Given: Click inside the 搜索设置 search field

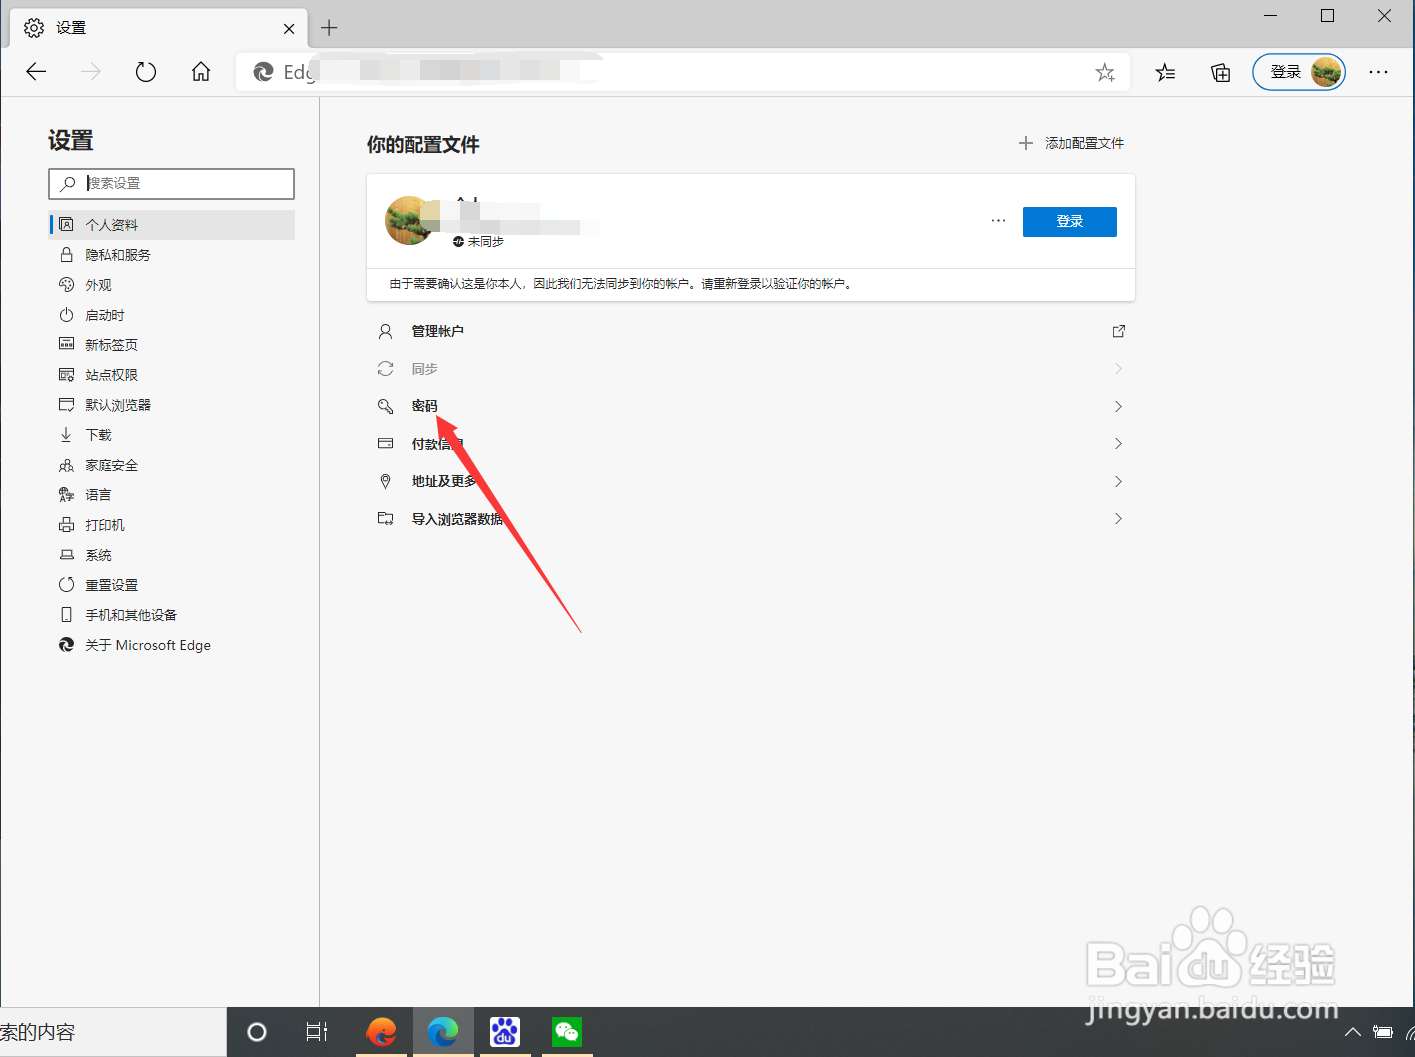Looking at the screenshot, I should click(x=171, y=184).
